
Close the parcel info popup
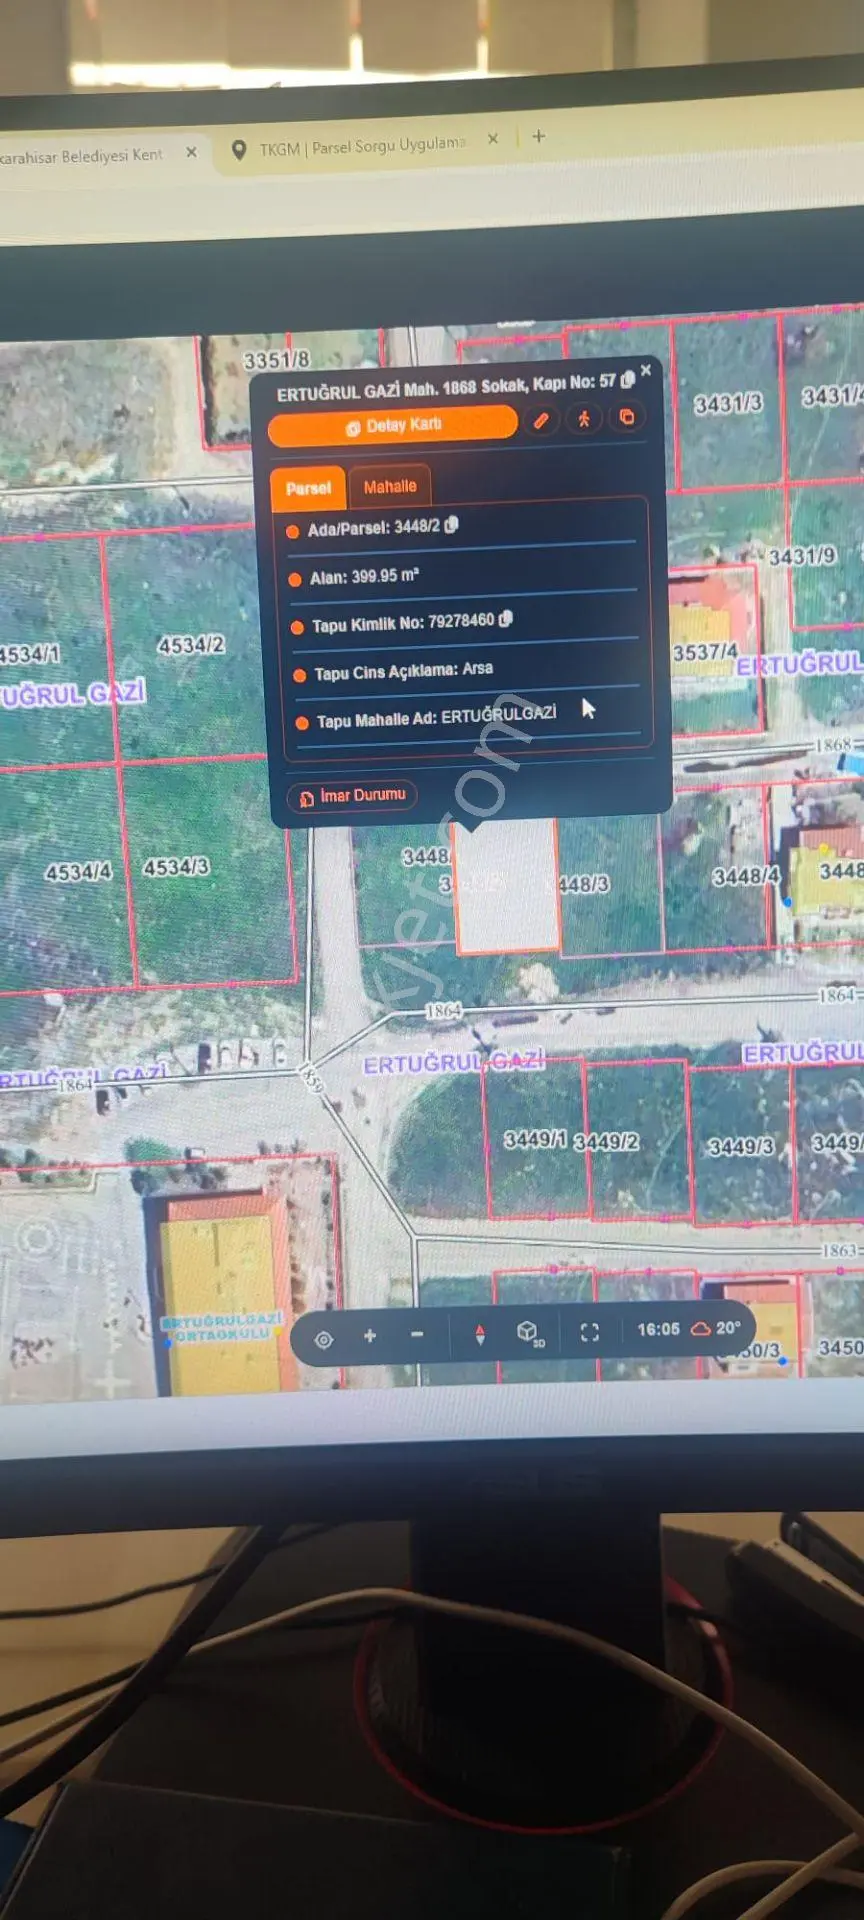pos(646,370)
